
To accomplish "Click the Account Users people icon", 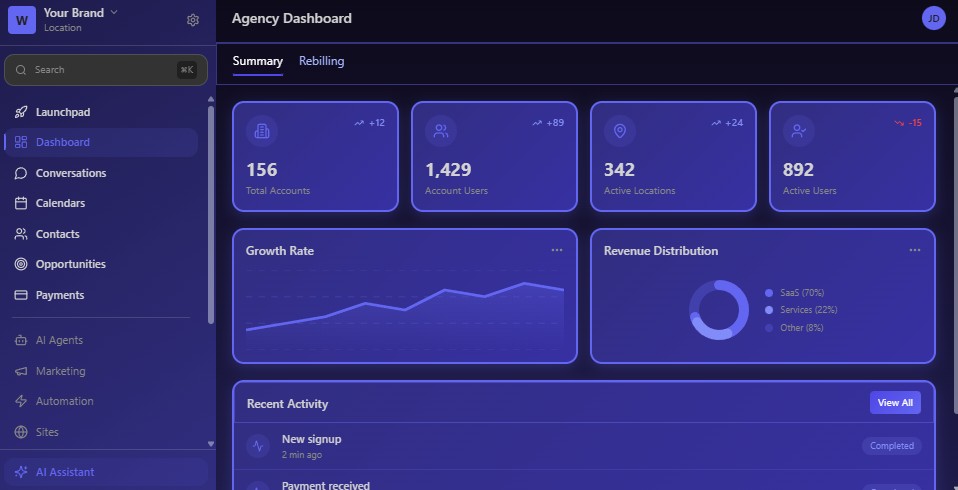I will 441,131.
